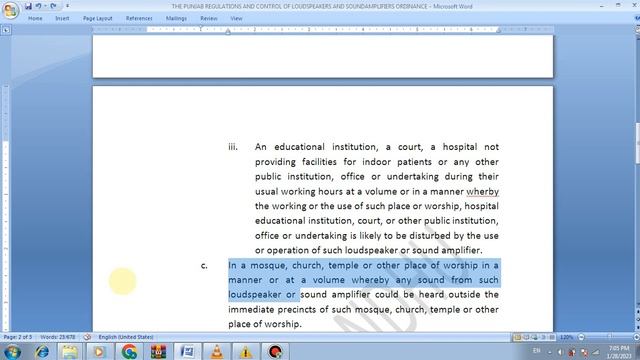Screen dimensions: 640x360
Task: Open Windows Explorer folder from the taskbar
Action: pos(70,351)
